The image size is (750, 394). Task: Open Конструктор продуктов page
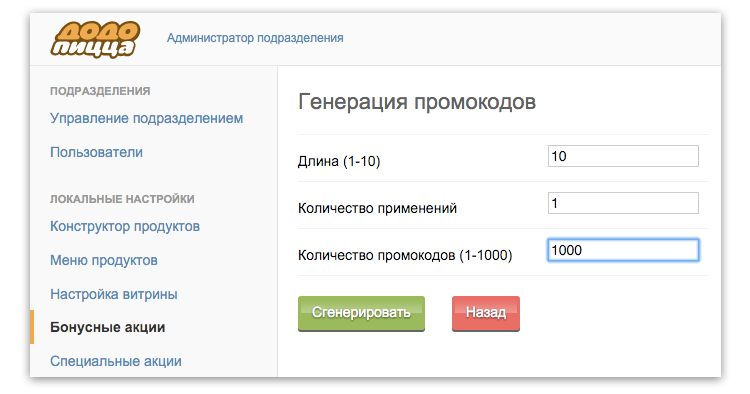(125, 226)
